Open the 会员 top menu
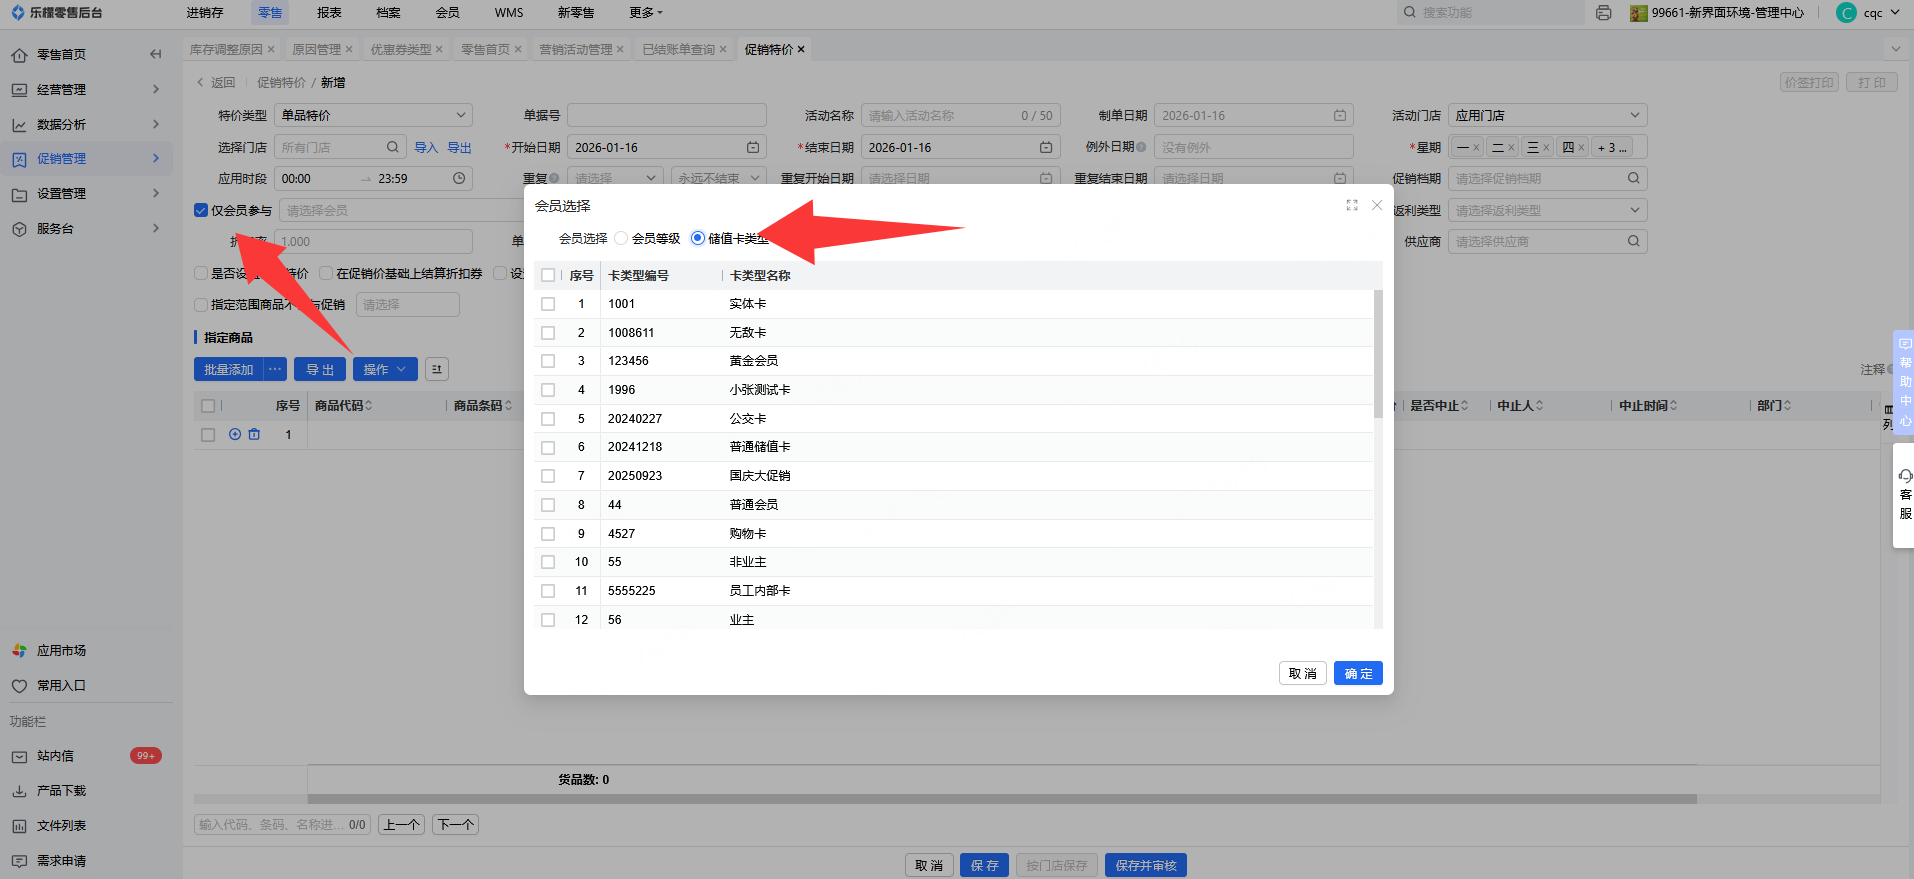The width and height of the screenshot is (1914, 879). pyautogui.click(x=448, y=13)
